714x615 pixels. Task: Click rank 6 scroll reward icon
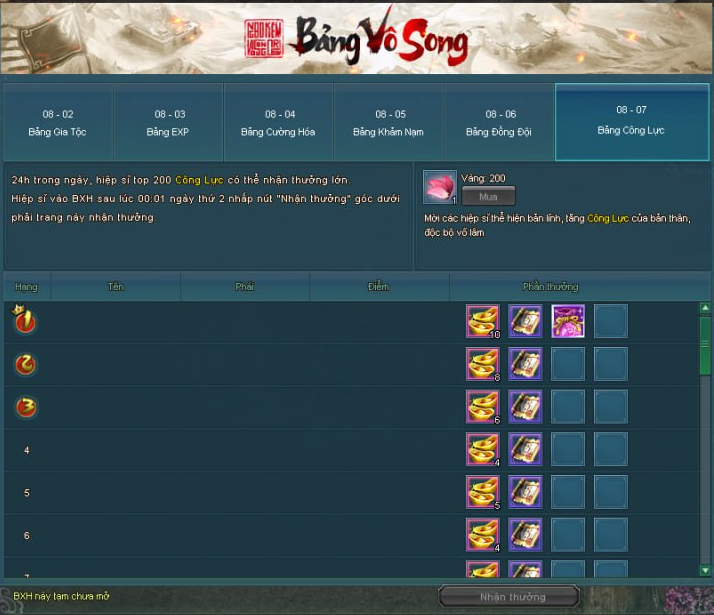525,535
